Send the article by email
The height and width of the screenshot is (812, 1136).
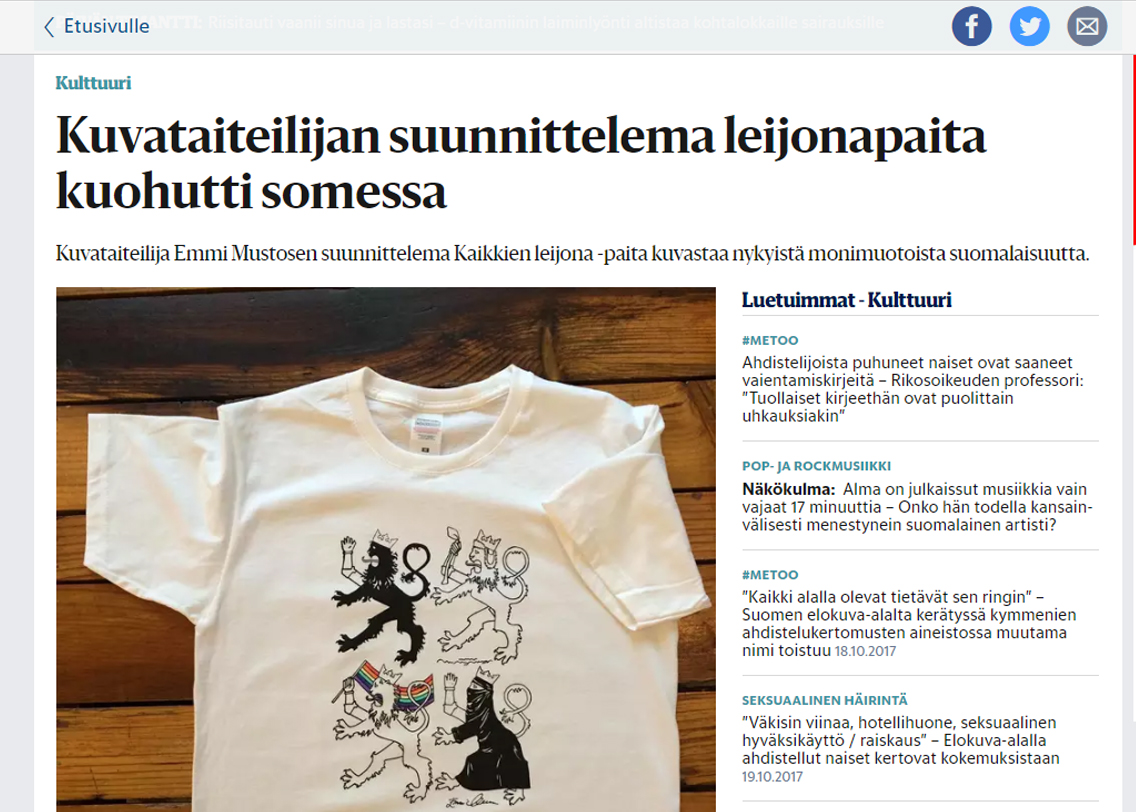coord(1087,26)
